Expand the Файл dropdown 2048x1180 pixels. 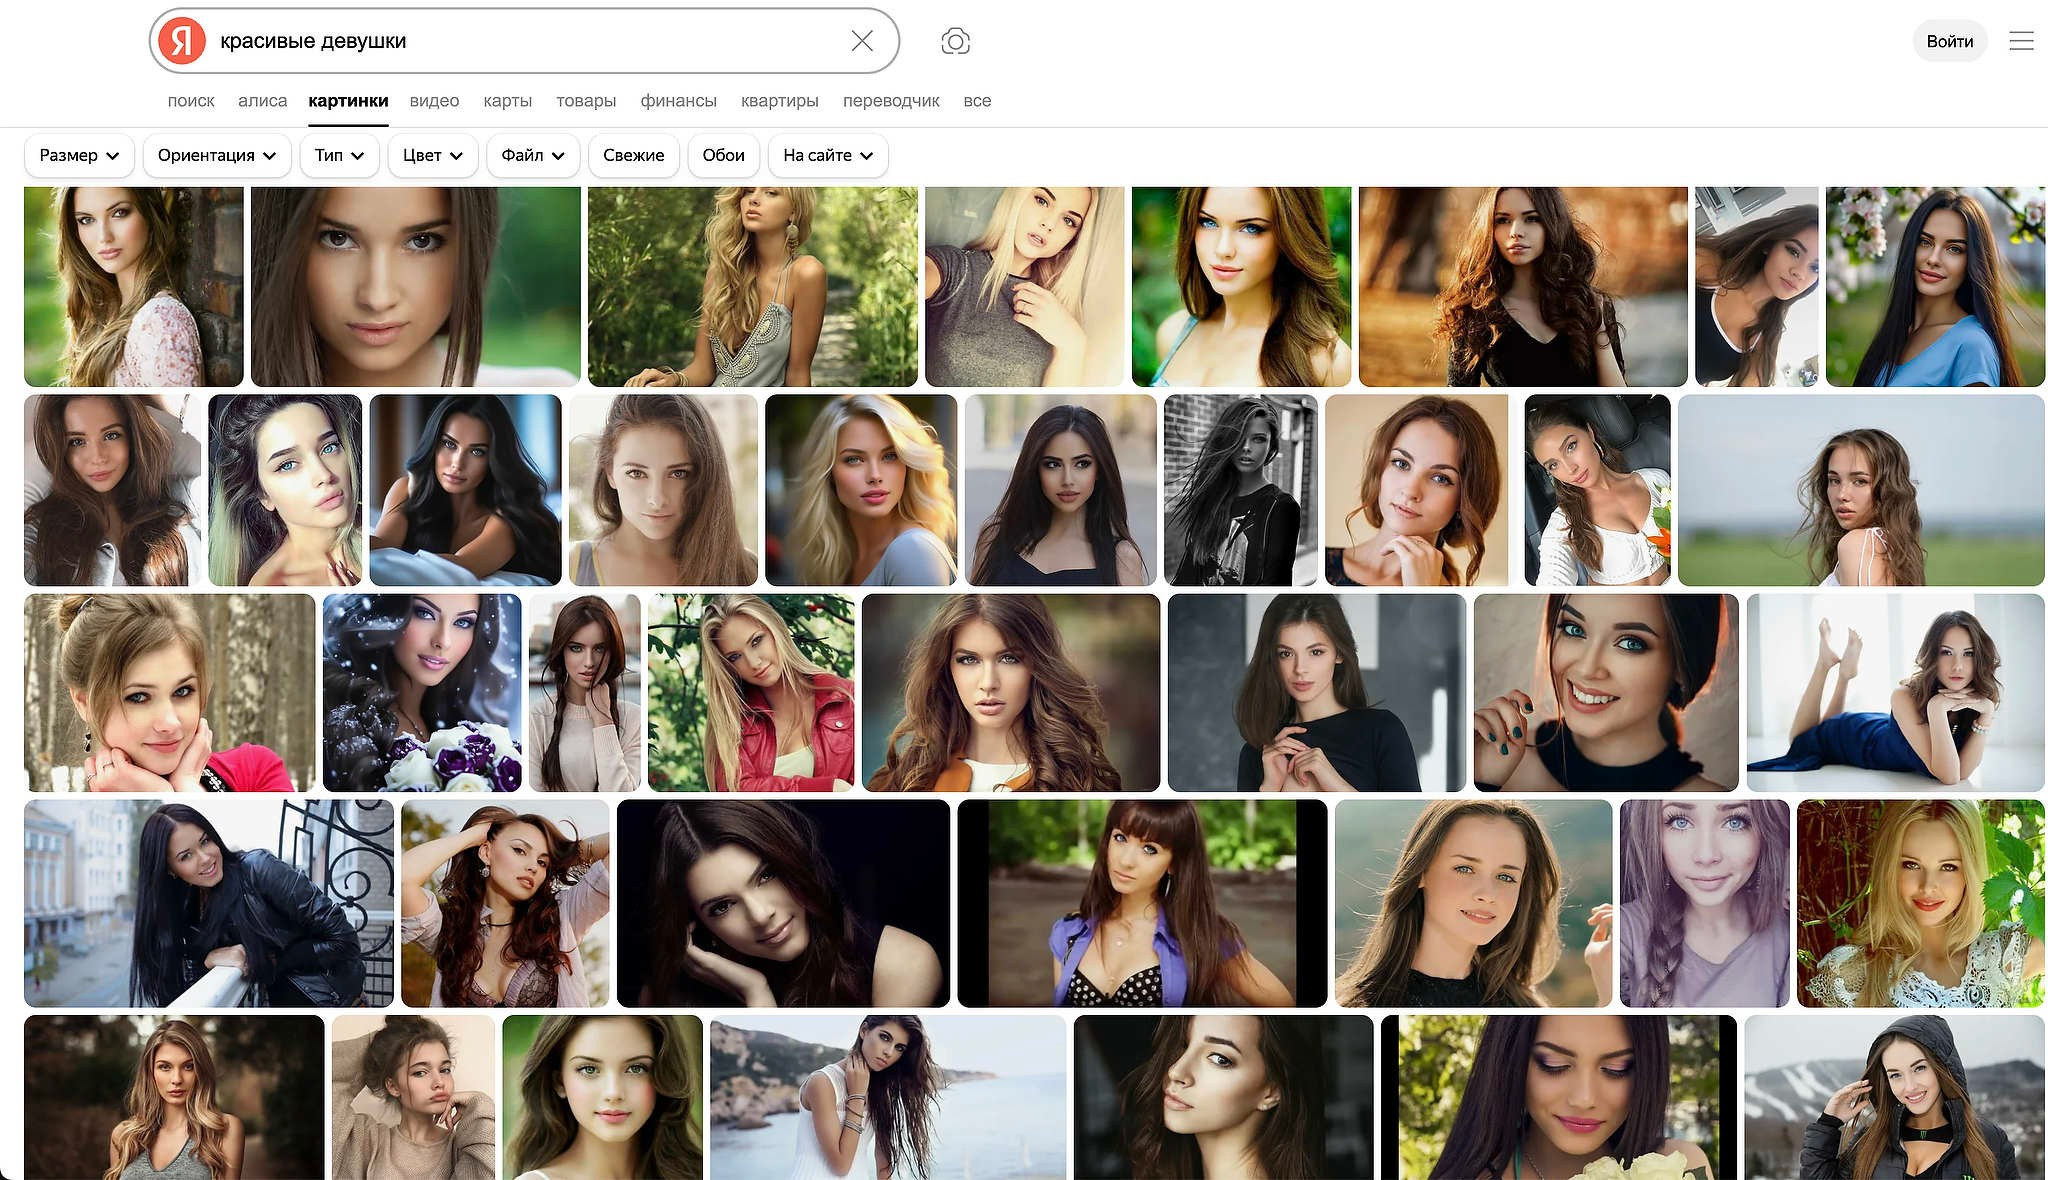532,156
